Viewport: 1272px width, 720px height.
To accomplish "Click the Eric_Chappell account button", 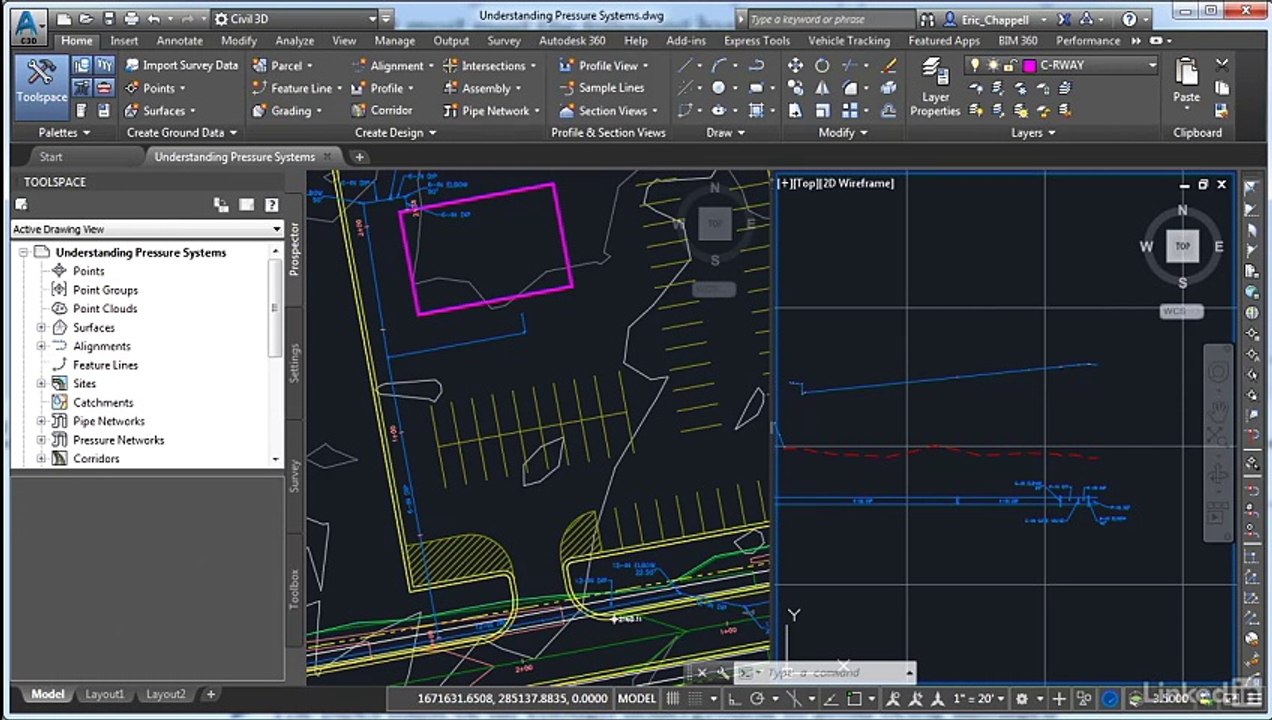I will point(993,19).
